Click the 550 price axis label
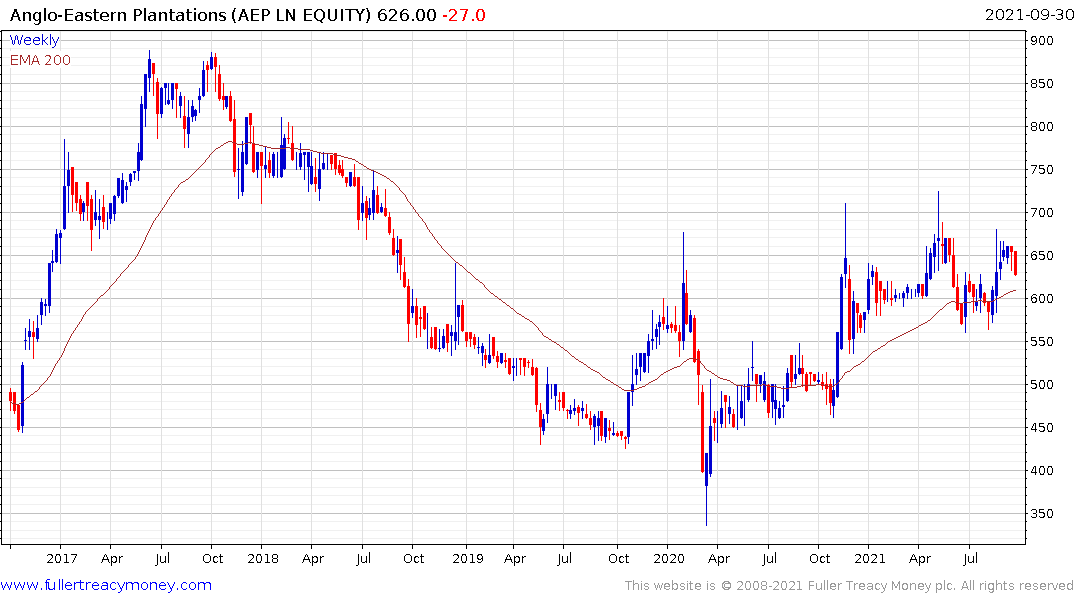The width and height of the screenshot is (1075, 600). [x=1042, y=341]
